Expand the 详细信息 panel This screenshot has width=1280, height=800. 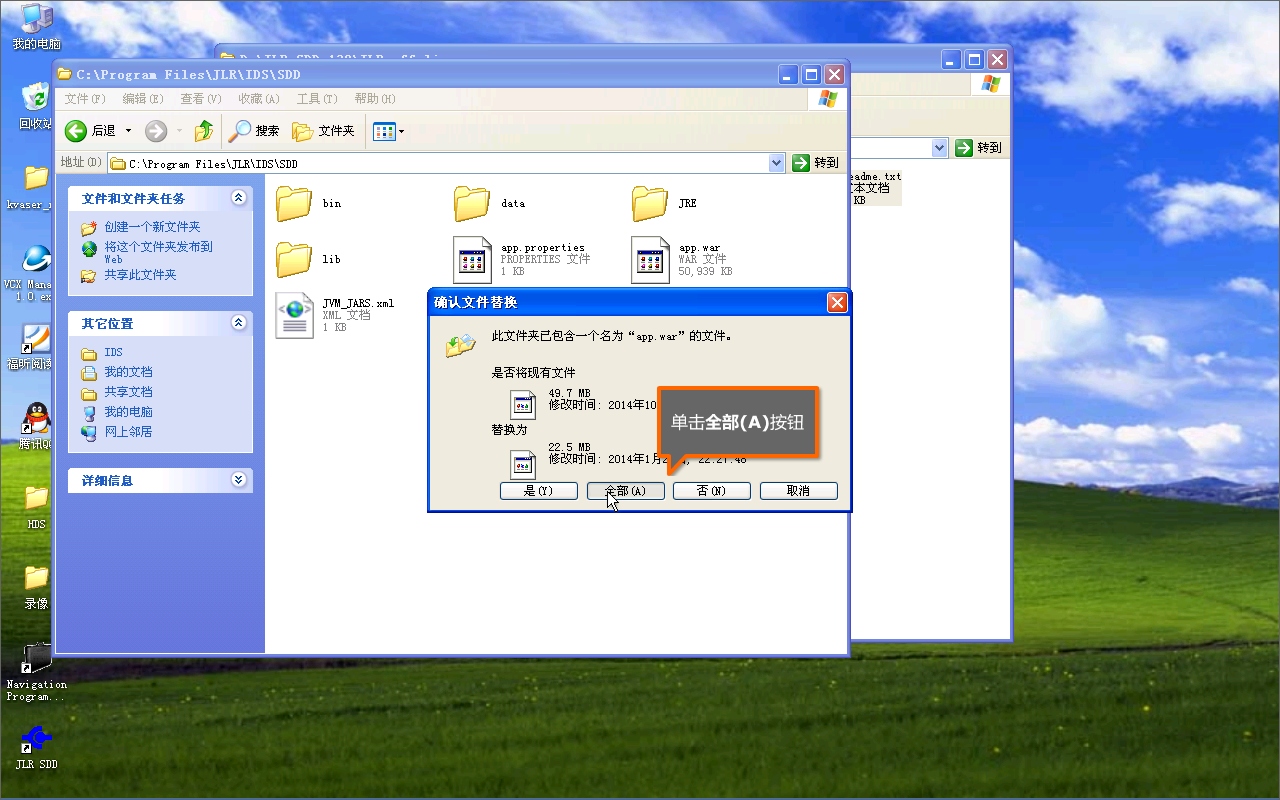[238, 480]
